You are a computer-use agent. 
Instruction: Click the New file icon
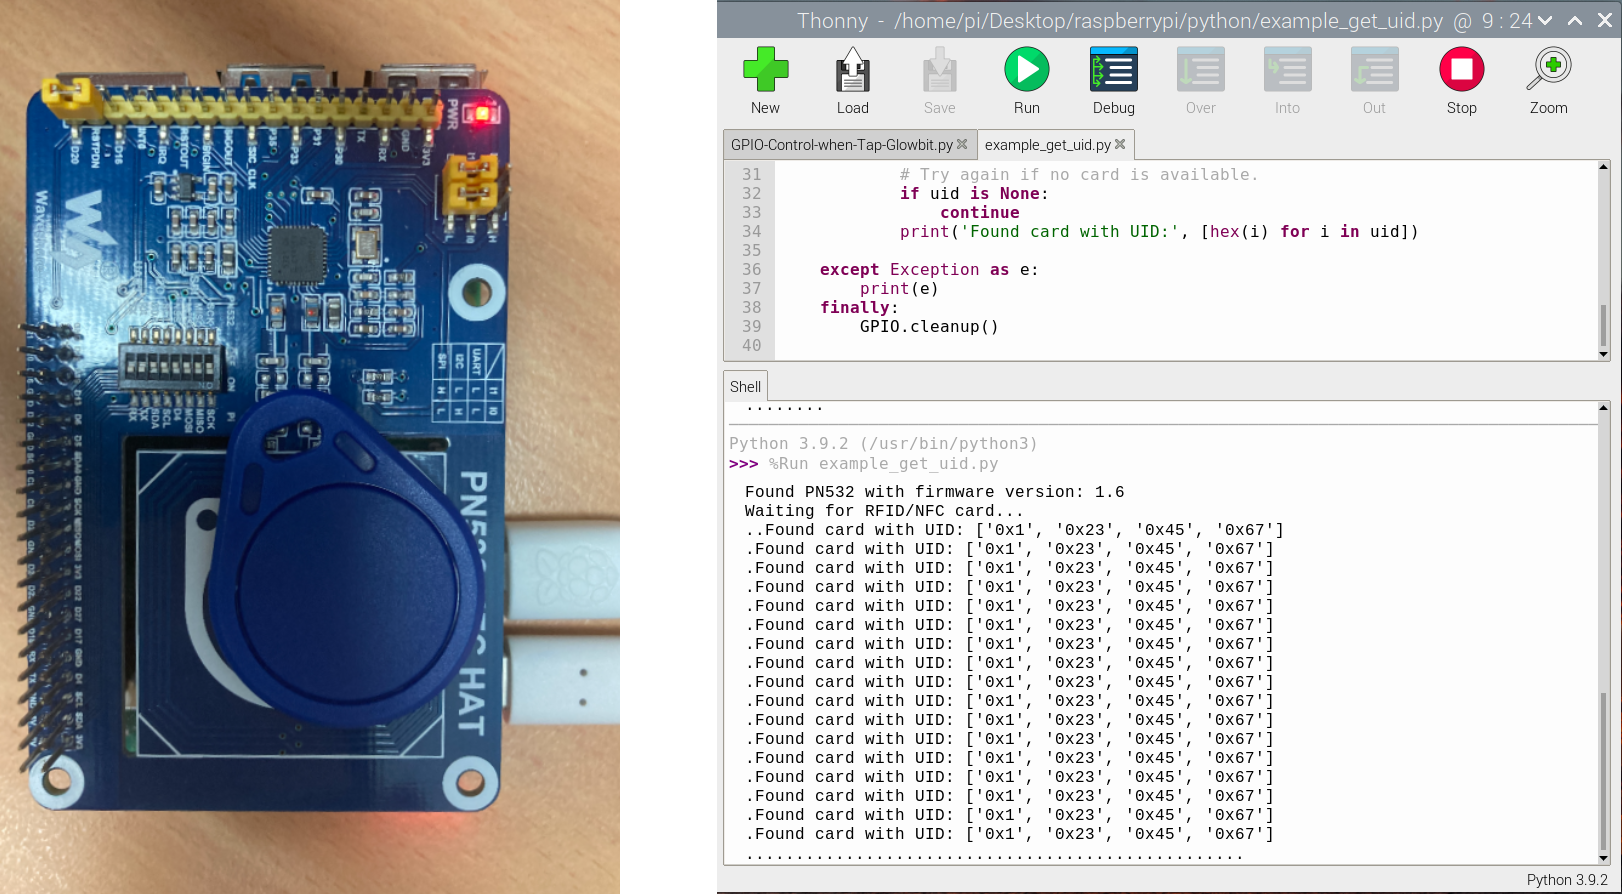tap(765, 80)
